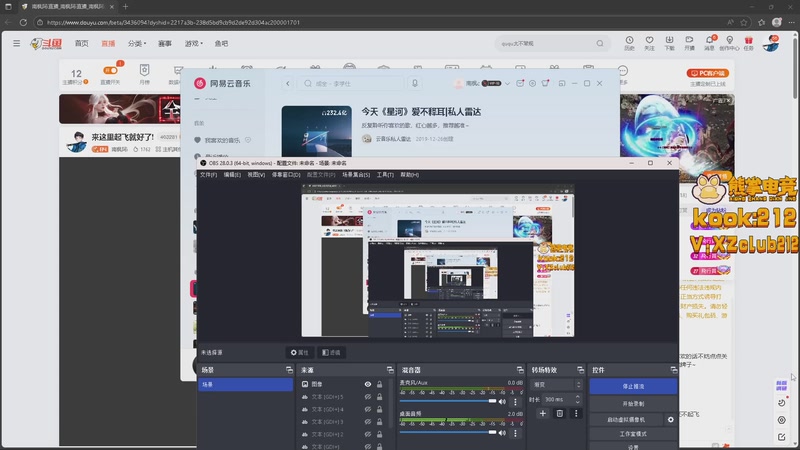Open OBS 工具(T) menu
Viewport: 800px width, 450px height.
click(385, 174)
